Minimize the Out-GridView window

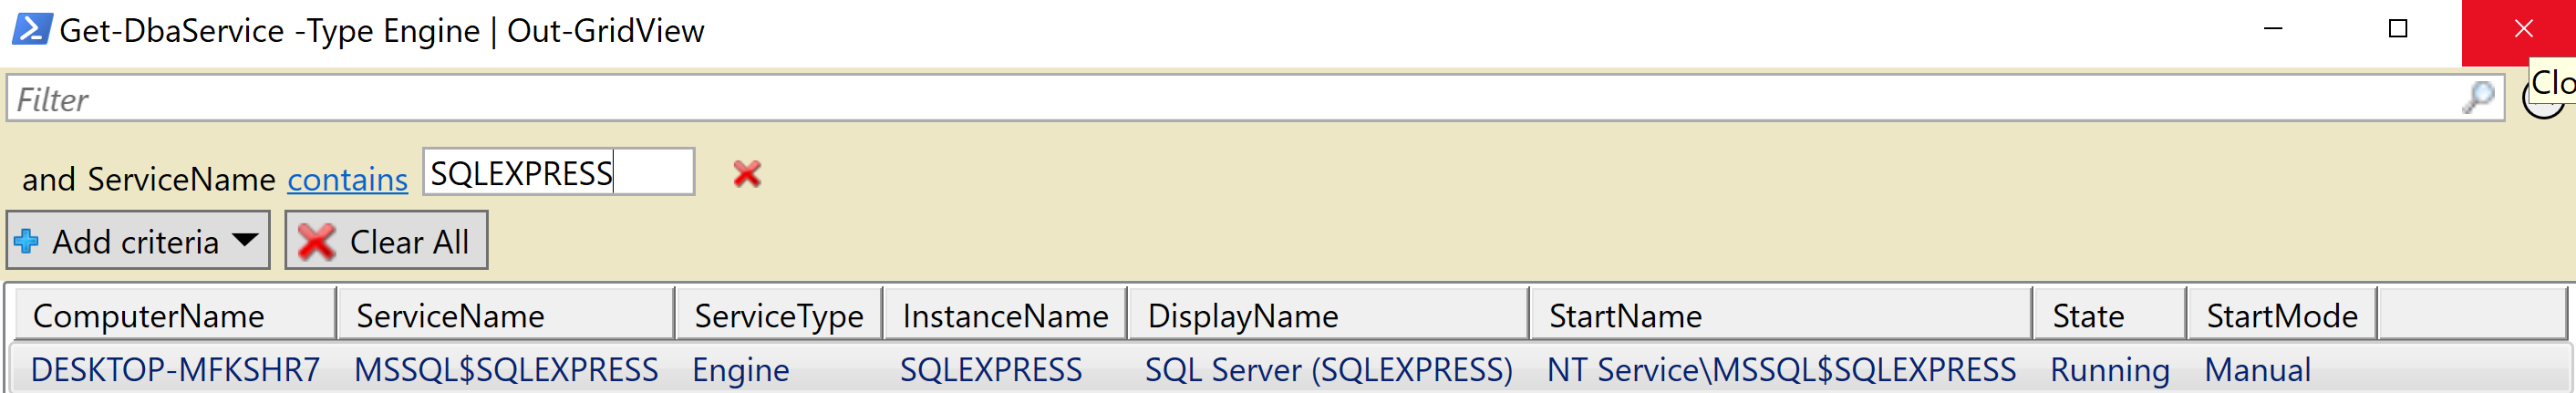click(x=2272, y=30)
